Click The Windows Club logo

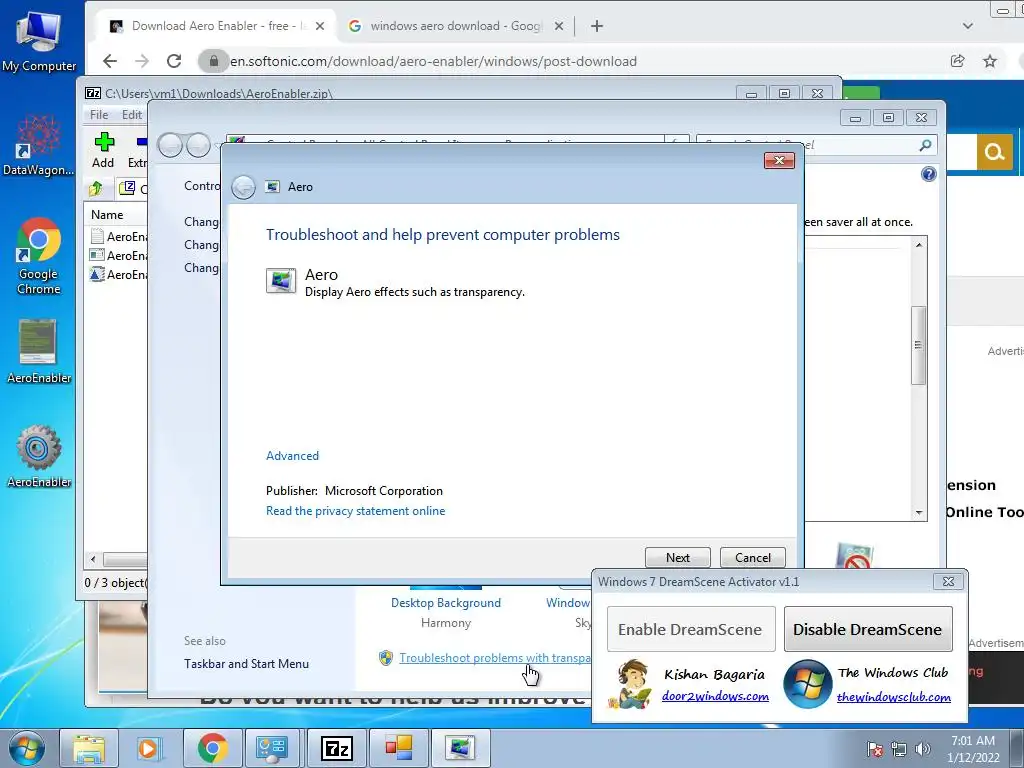(808, 684)
